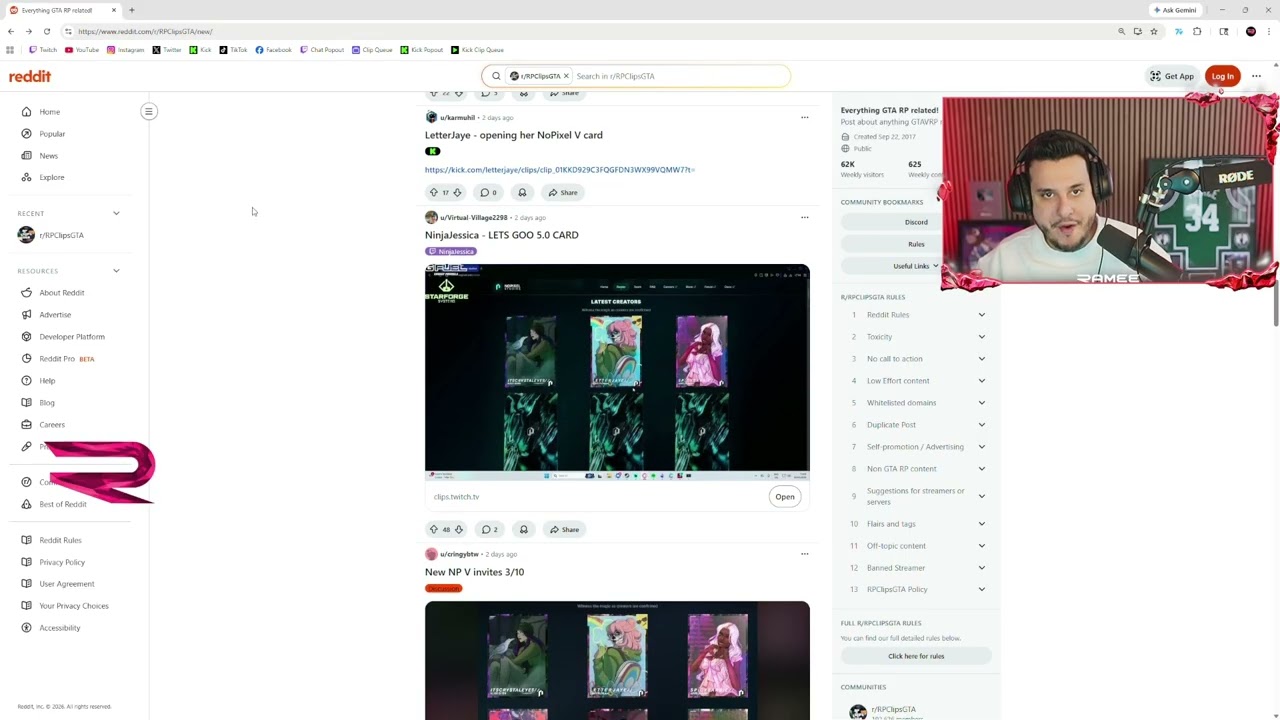Remove the r/RPClipsGTA search filter chip

coord(566,76)
